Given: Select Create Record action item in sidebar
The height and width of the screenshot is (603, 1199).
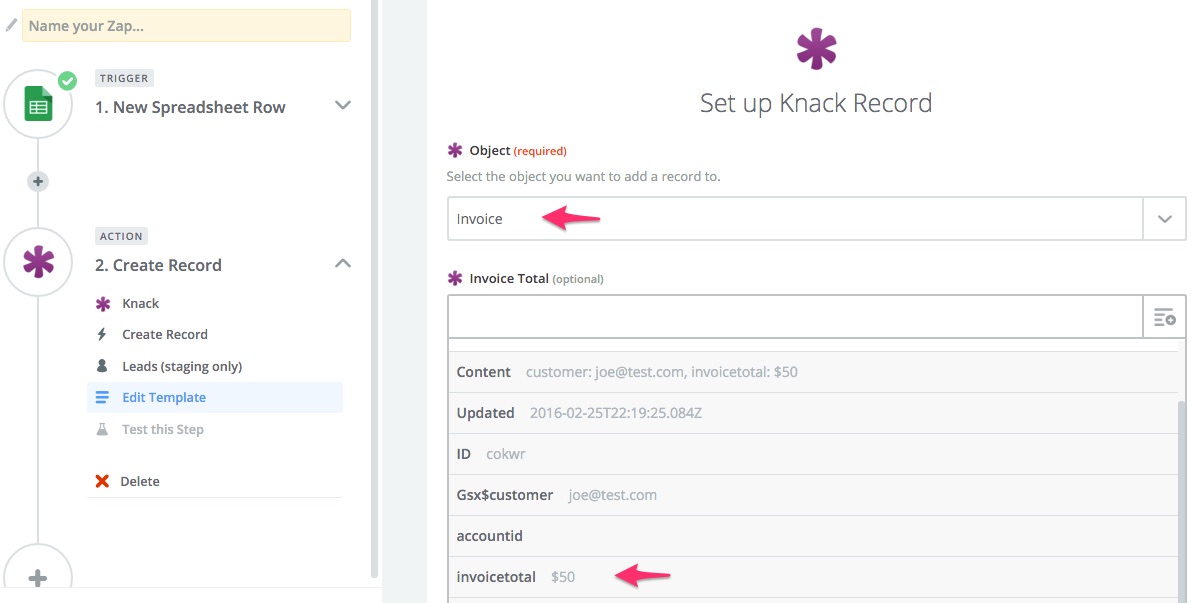Looking at the screenshot, I should [x=165, y=334].
